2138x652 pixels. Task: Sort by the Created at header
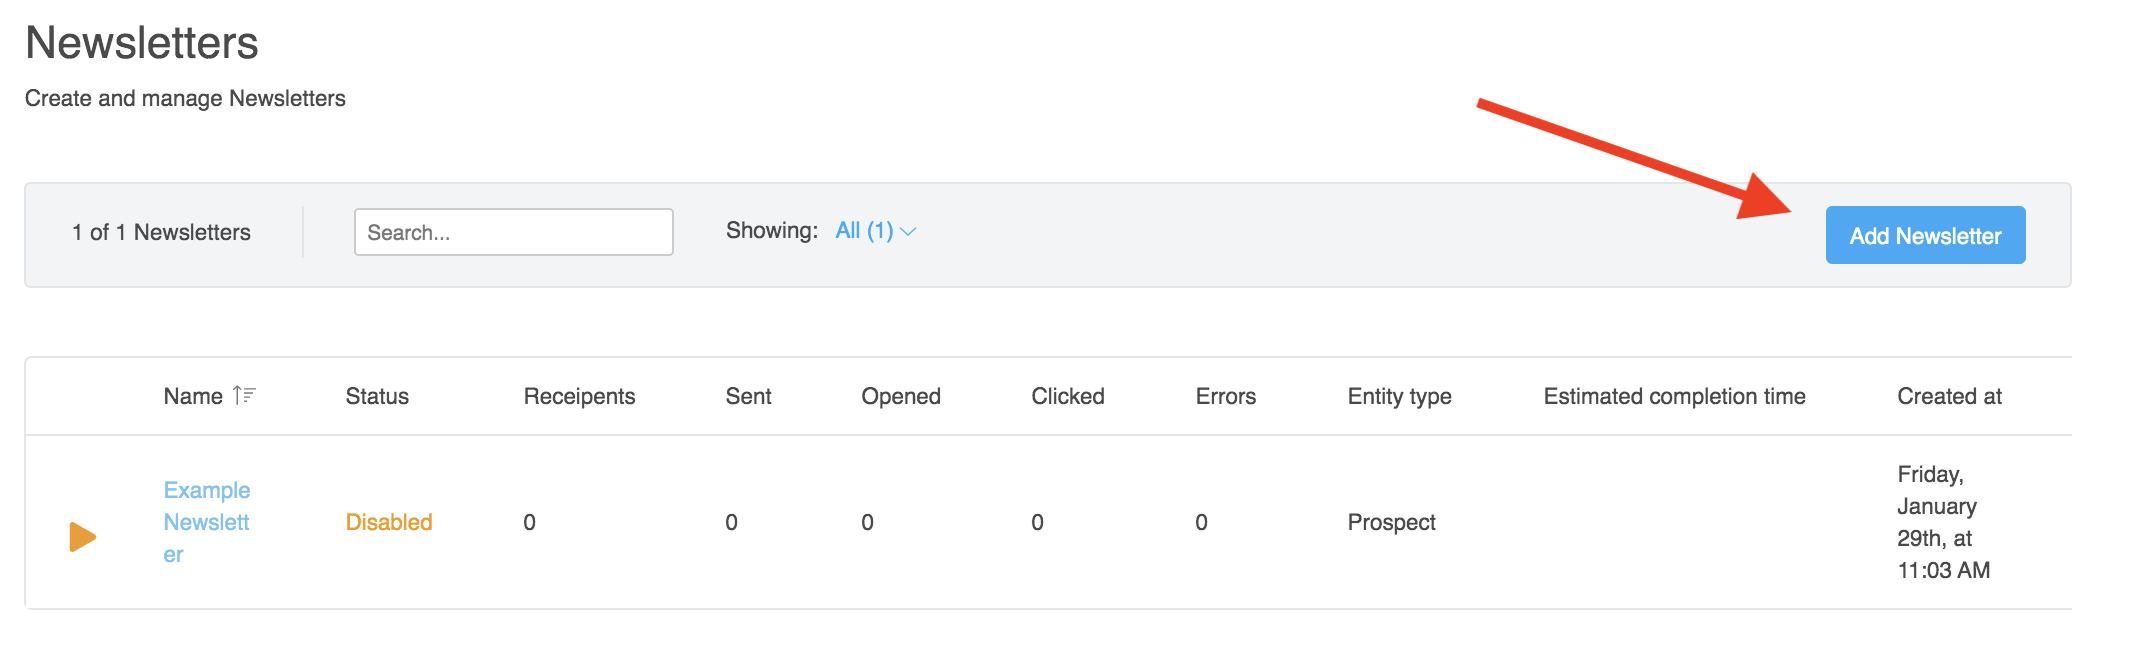click(1949, 396)
